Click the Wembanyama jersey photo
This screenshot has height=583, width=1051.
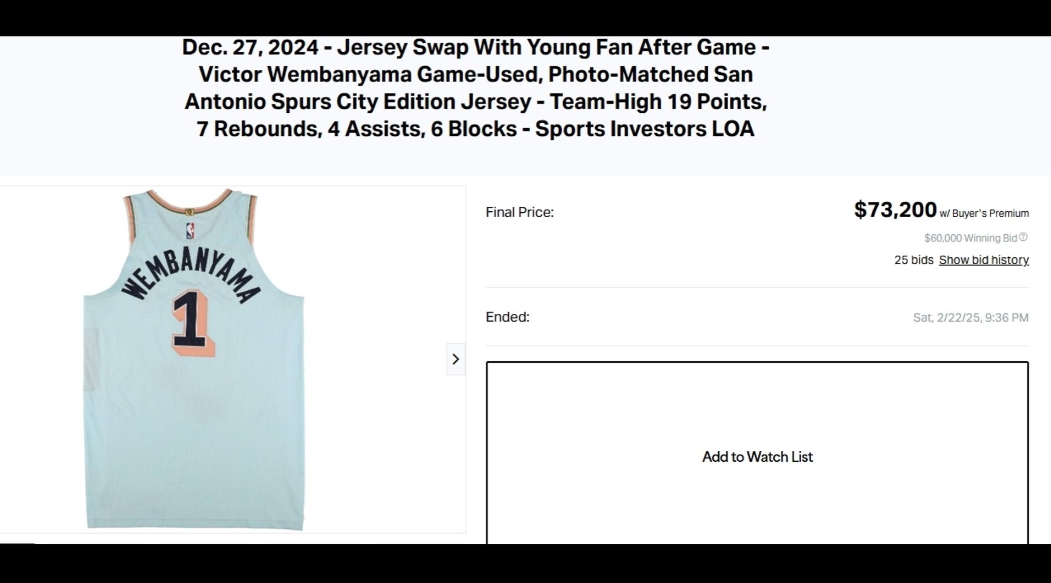194,359
